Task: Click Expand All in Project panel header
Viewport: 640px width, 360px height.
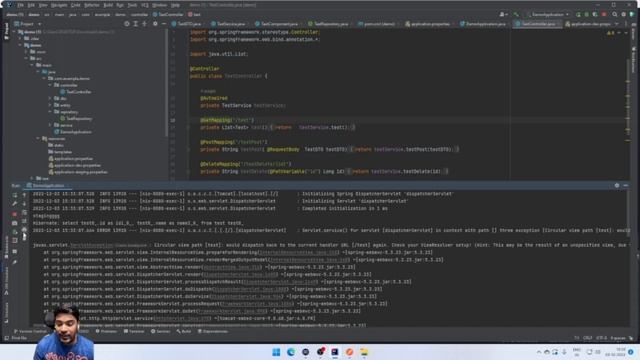Action: [x=136, y=24]
